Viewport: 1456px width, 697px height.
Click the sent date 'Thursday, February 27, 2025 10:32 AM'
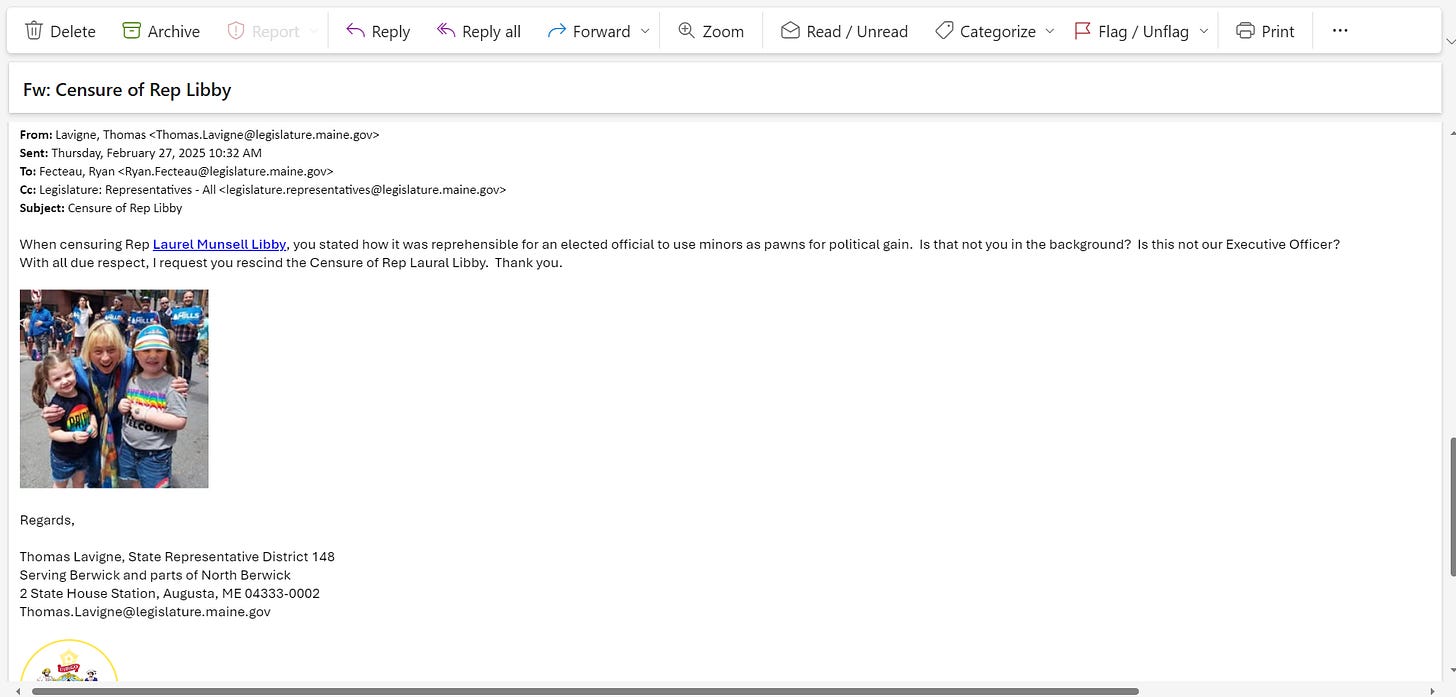pyautogui.click(x=156, y=153)
